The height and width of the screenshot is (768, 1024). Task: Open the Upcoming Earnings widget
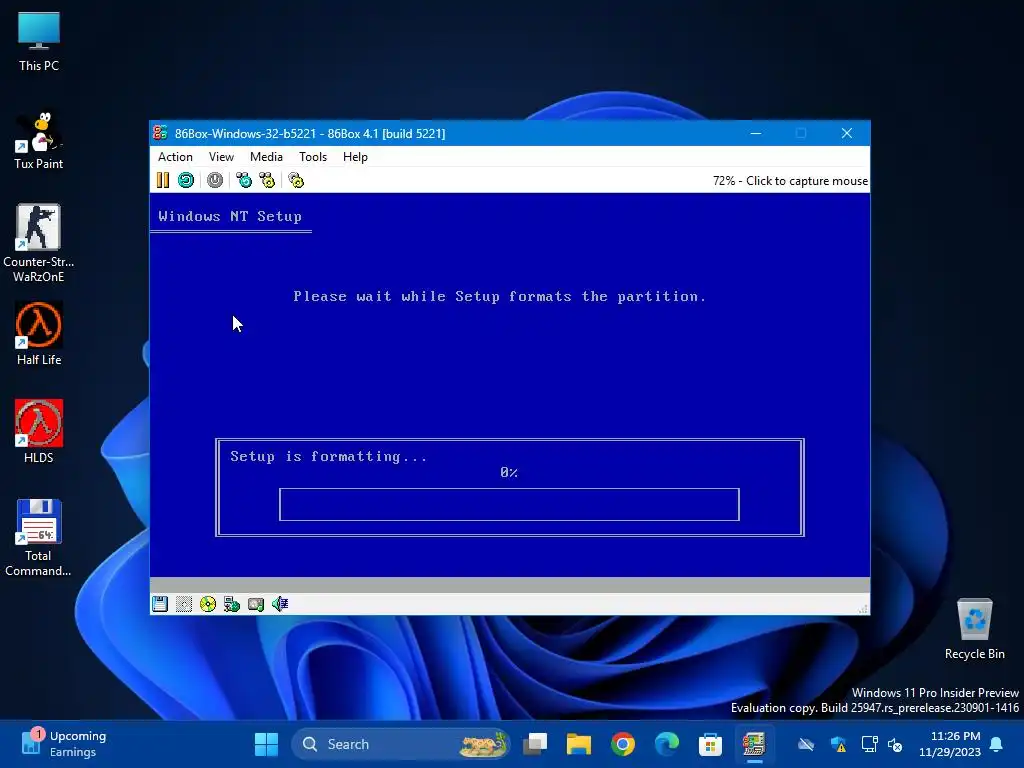pyautogui.click(x=64, y=744)
